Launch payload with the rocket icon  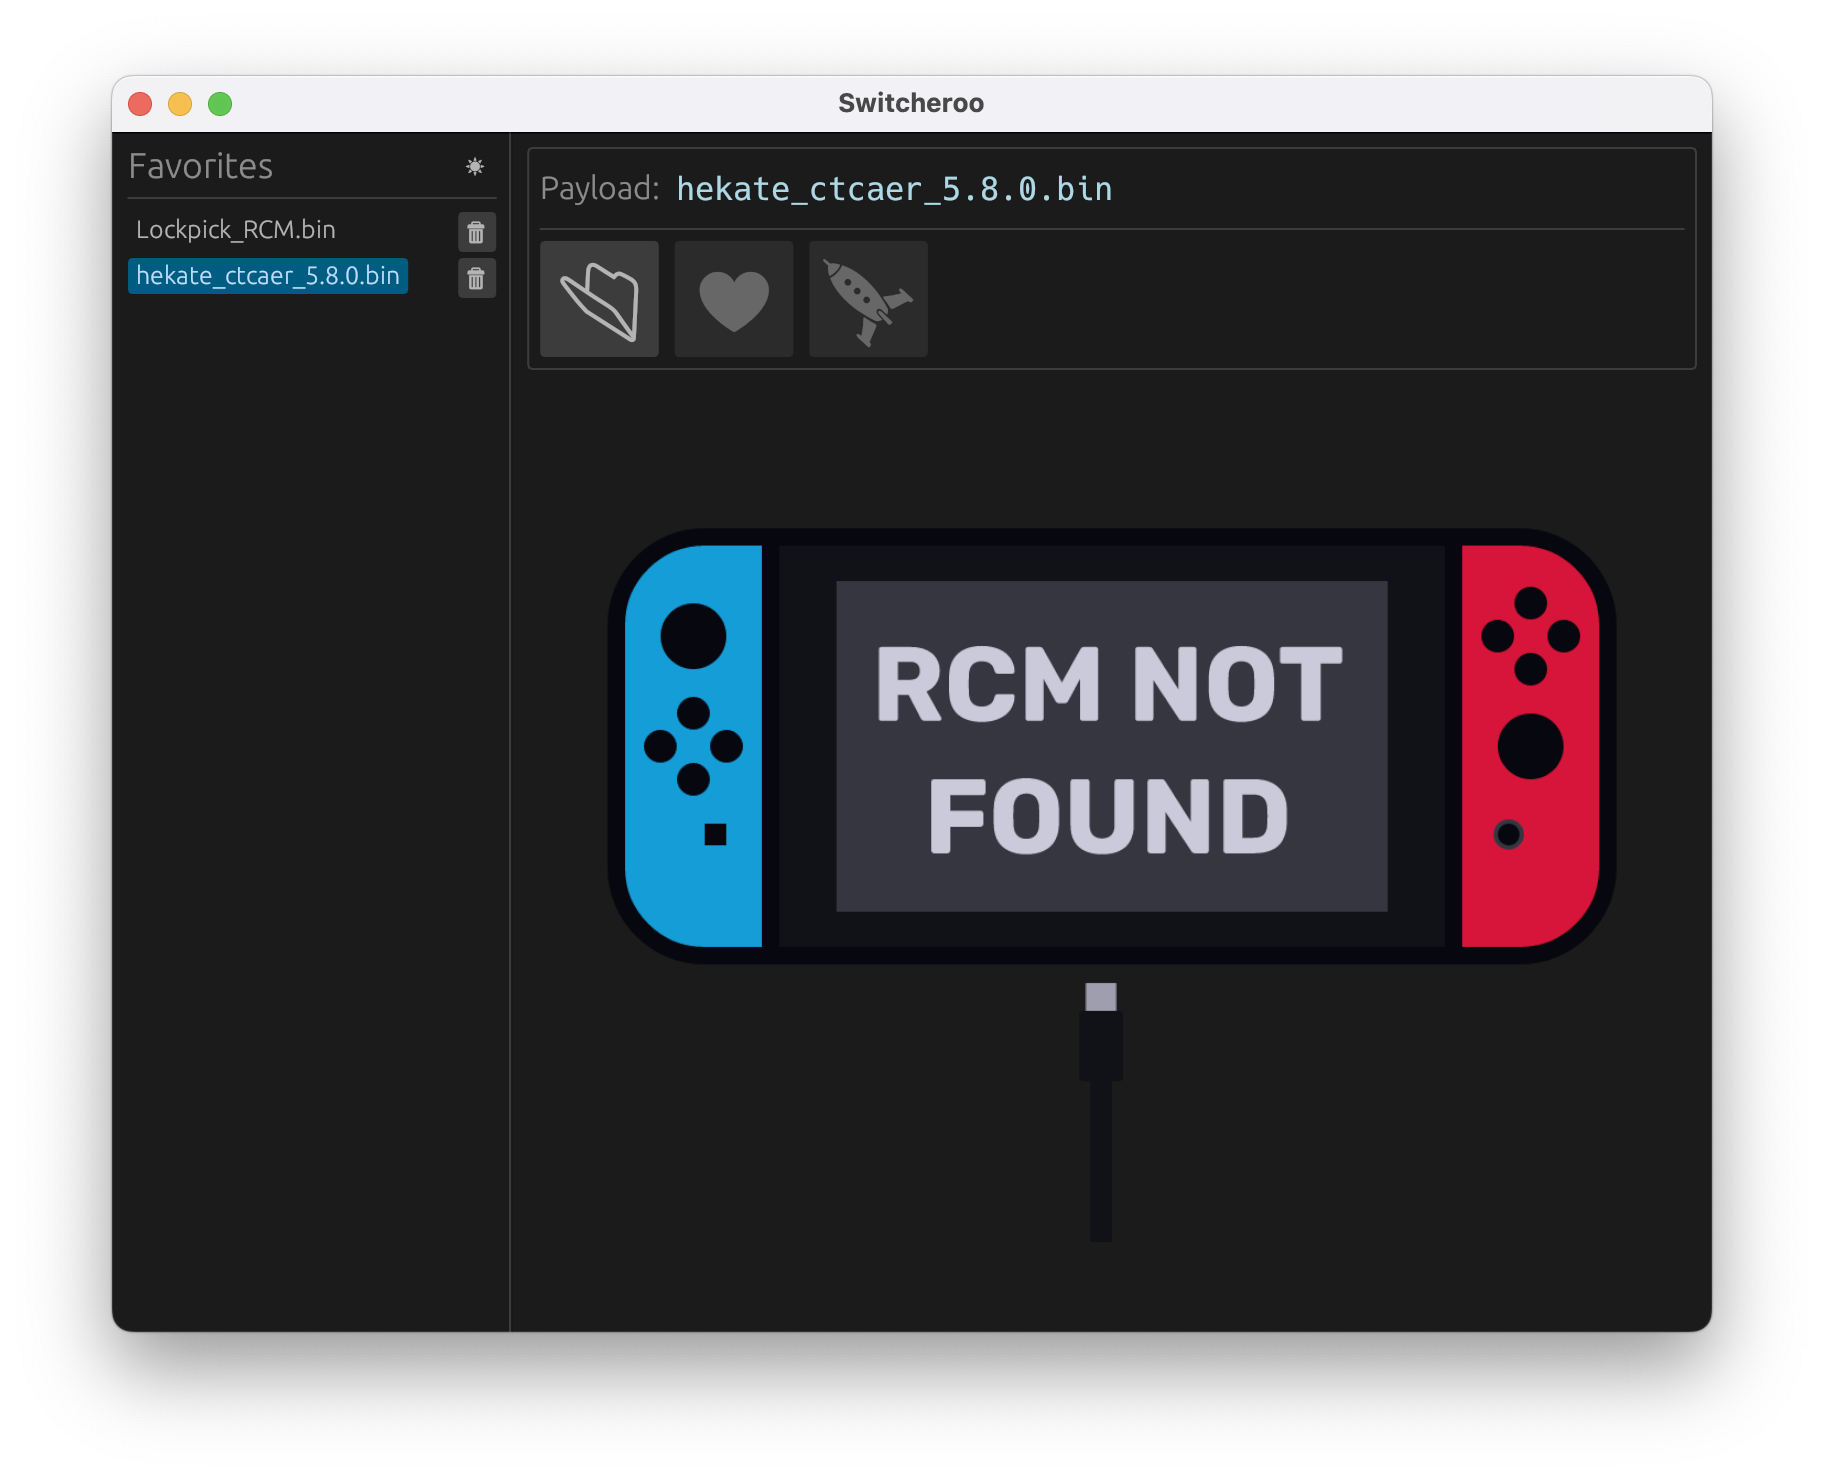point(868,299)
